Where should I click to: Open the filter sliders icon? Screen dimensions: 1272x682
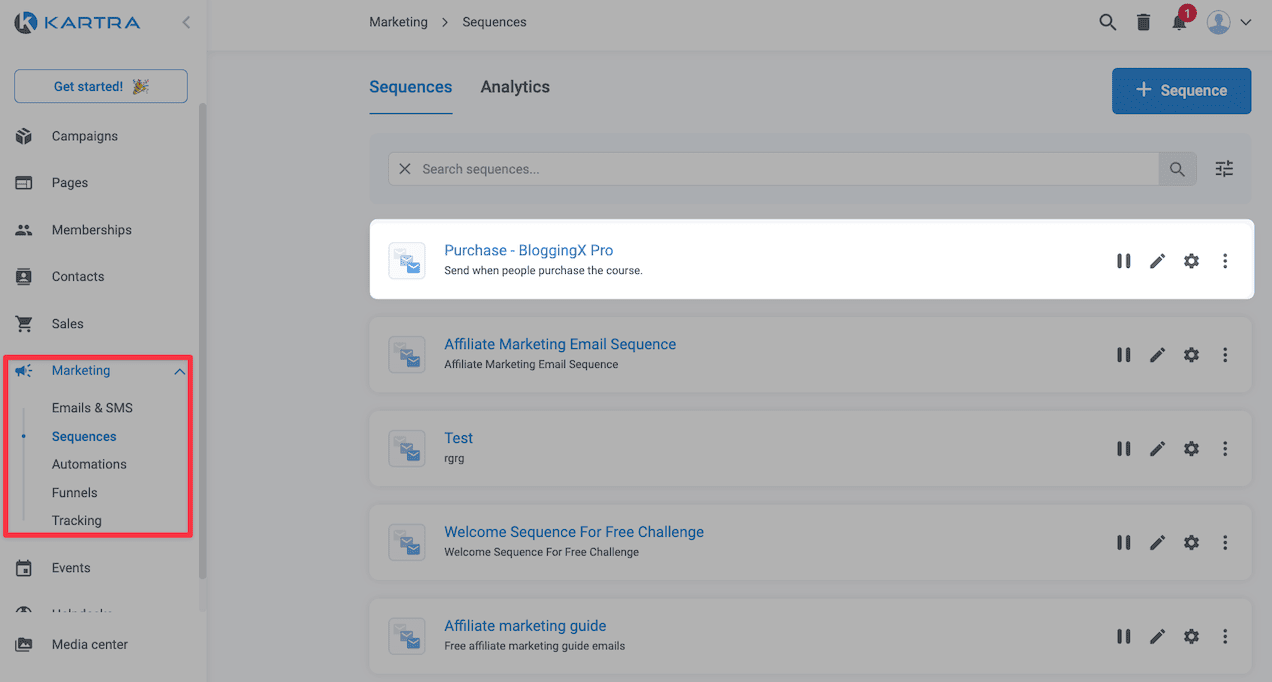(x=1224, y=169)
